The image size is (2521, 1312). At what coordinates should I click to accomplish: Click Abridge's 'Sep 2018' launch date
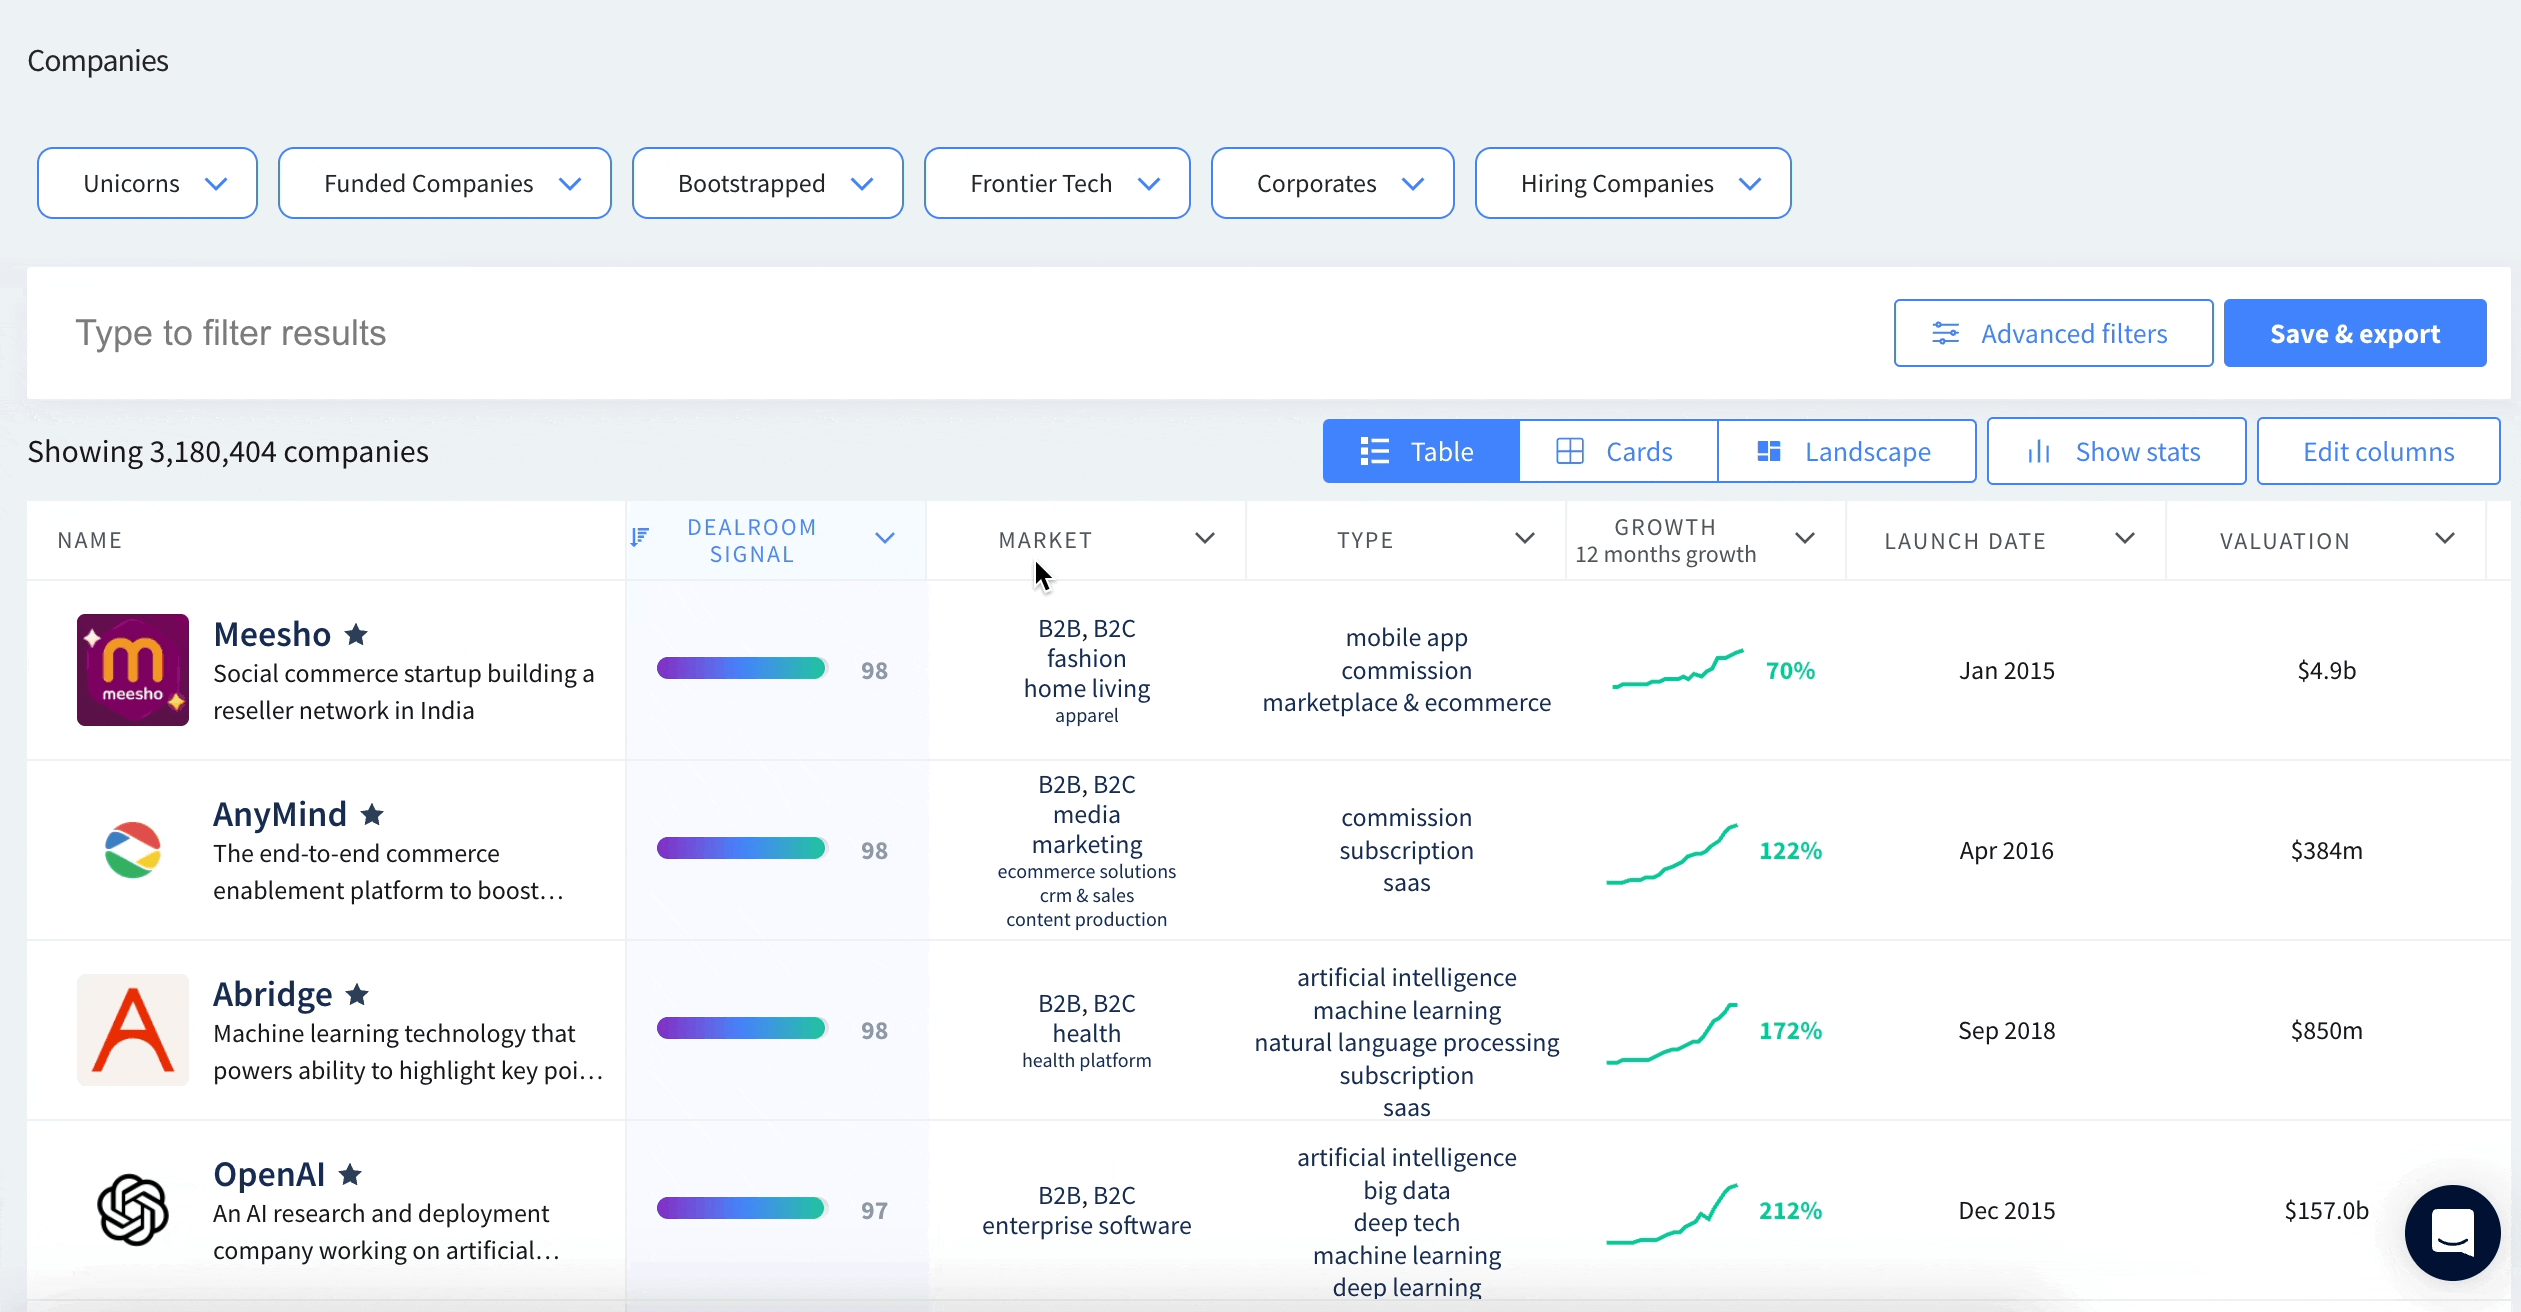tap(2006, 1030)
